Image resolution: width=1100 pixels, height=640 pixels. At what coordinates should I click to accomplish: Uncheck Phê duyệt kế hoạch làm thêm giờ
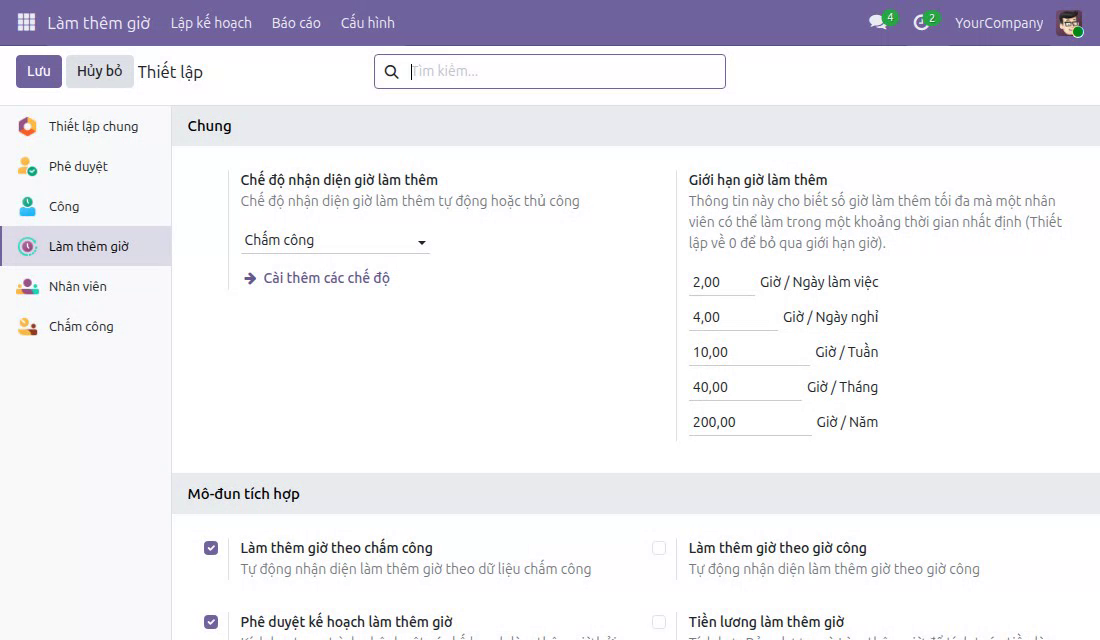(211, 622)
